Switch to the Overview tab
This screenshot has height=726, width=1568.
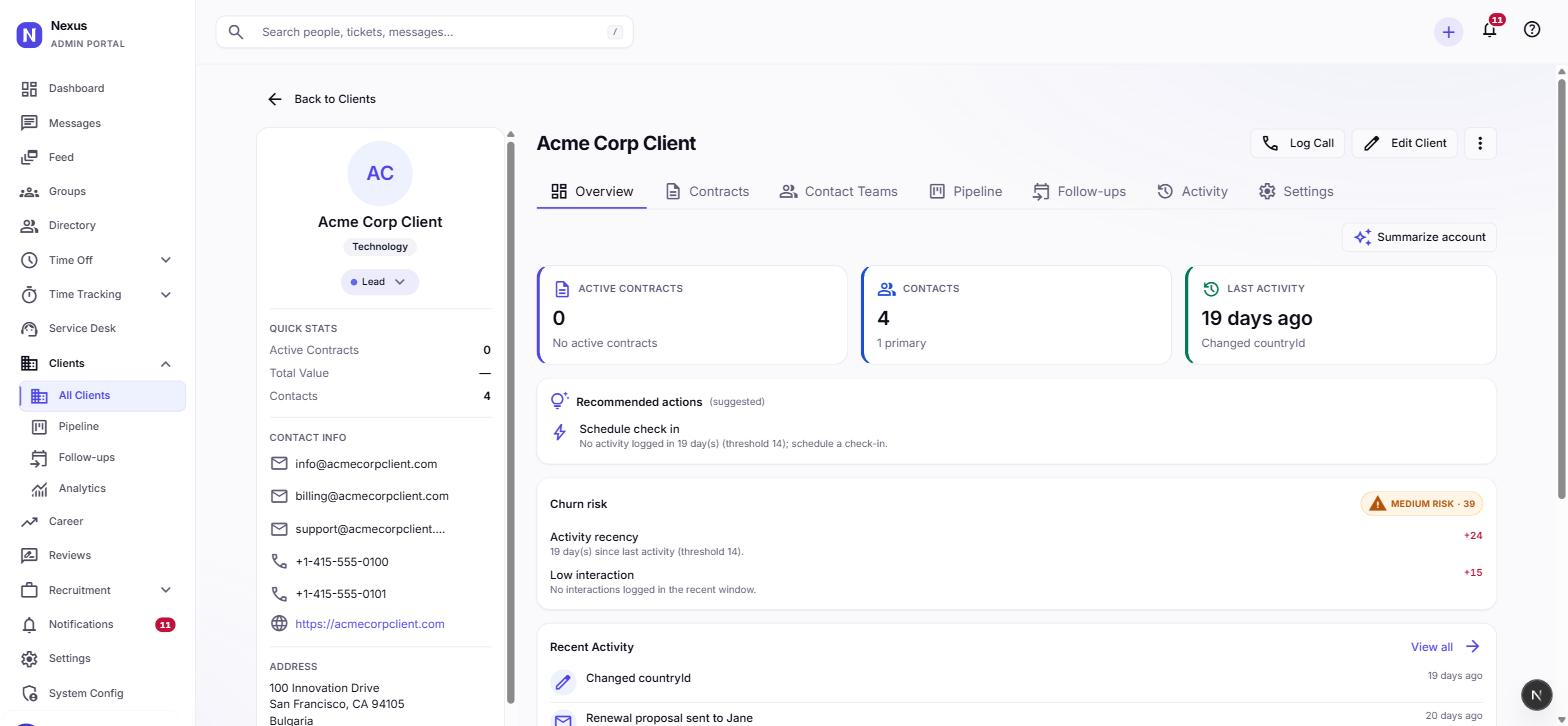coord(592,191)
